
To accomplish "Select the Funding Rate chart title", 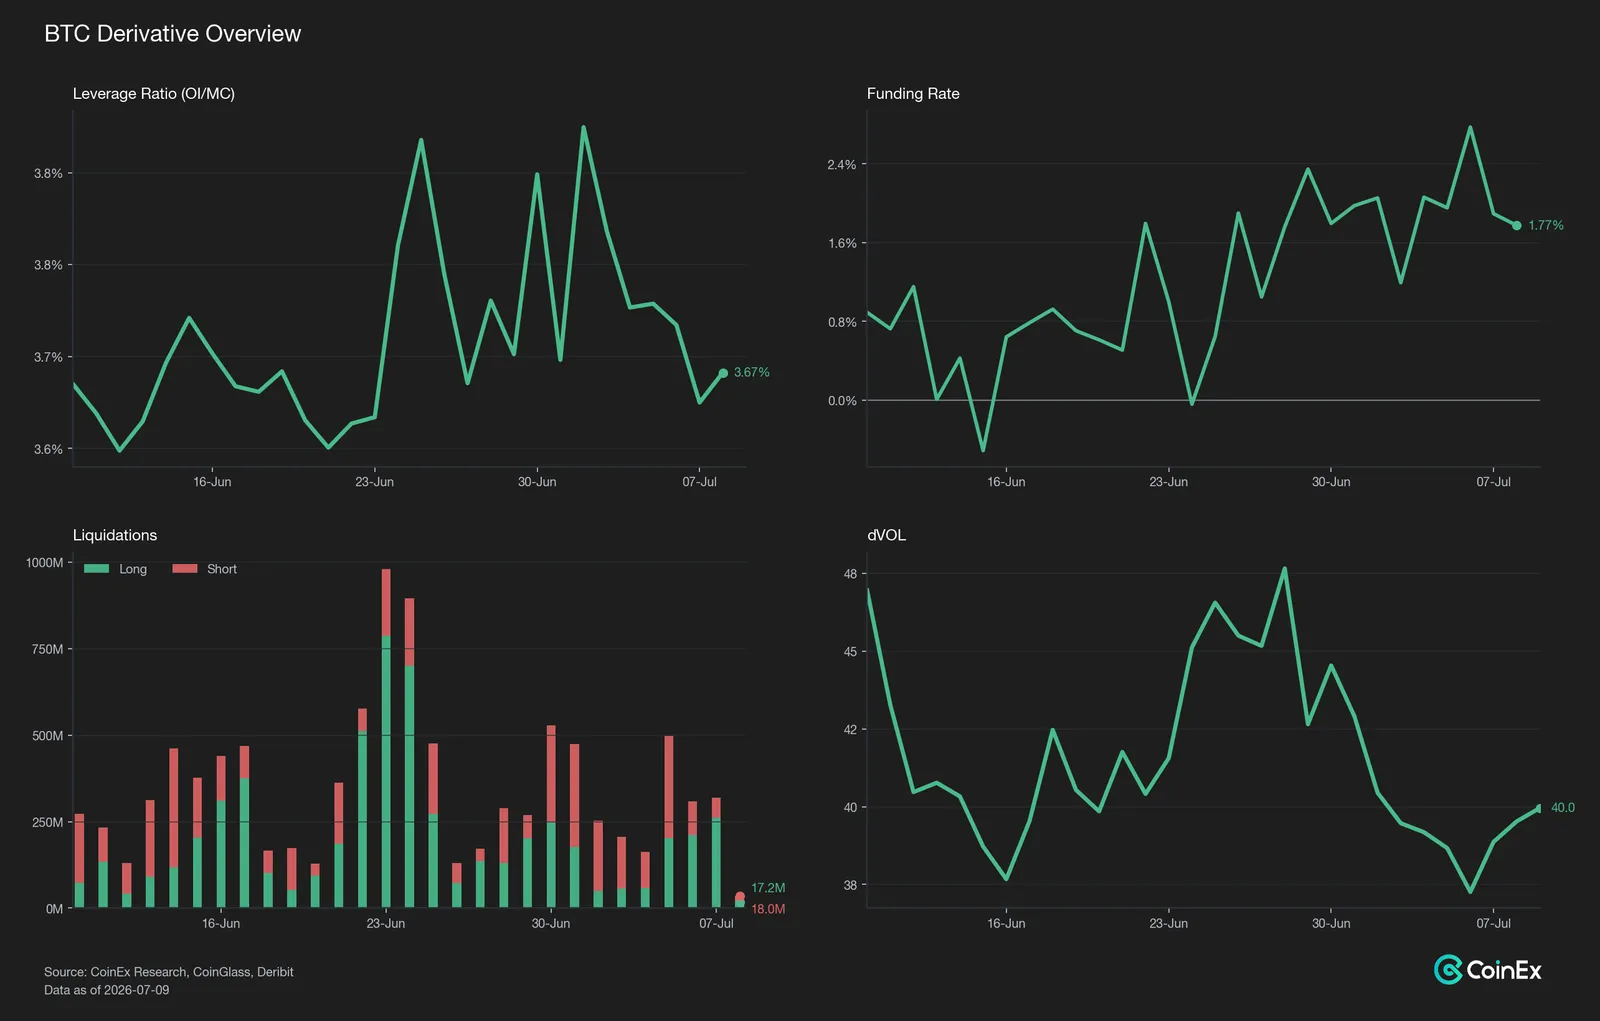I will [x=913, y=94].
